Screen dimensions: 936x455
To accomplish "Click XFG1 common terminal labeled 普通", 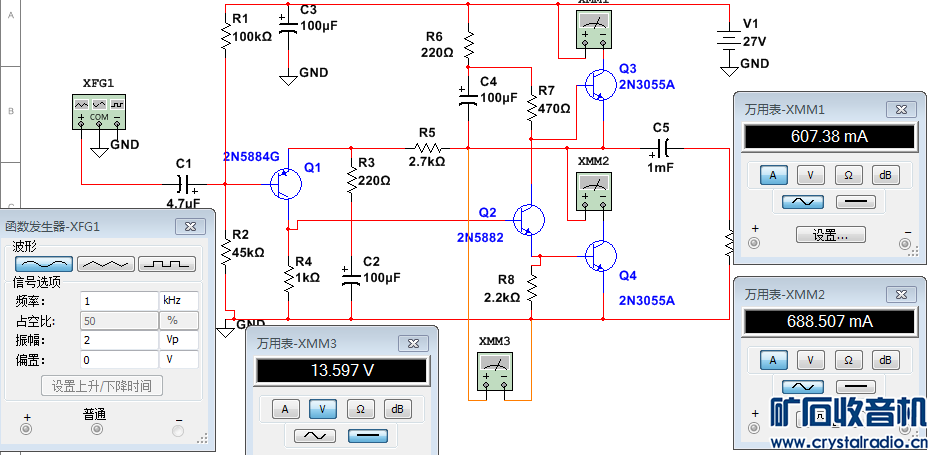I will pos(95,429).
